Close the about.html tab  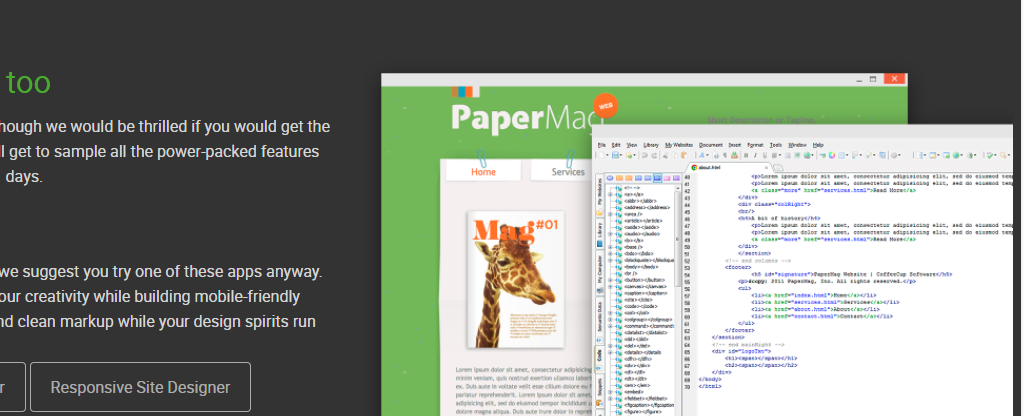[766, 168]
